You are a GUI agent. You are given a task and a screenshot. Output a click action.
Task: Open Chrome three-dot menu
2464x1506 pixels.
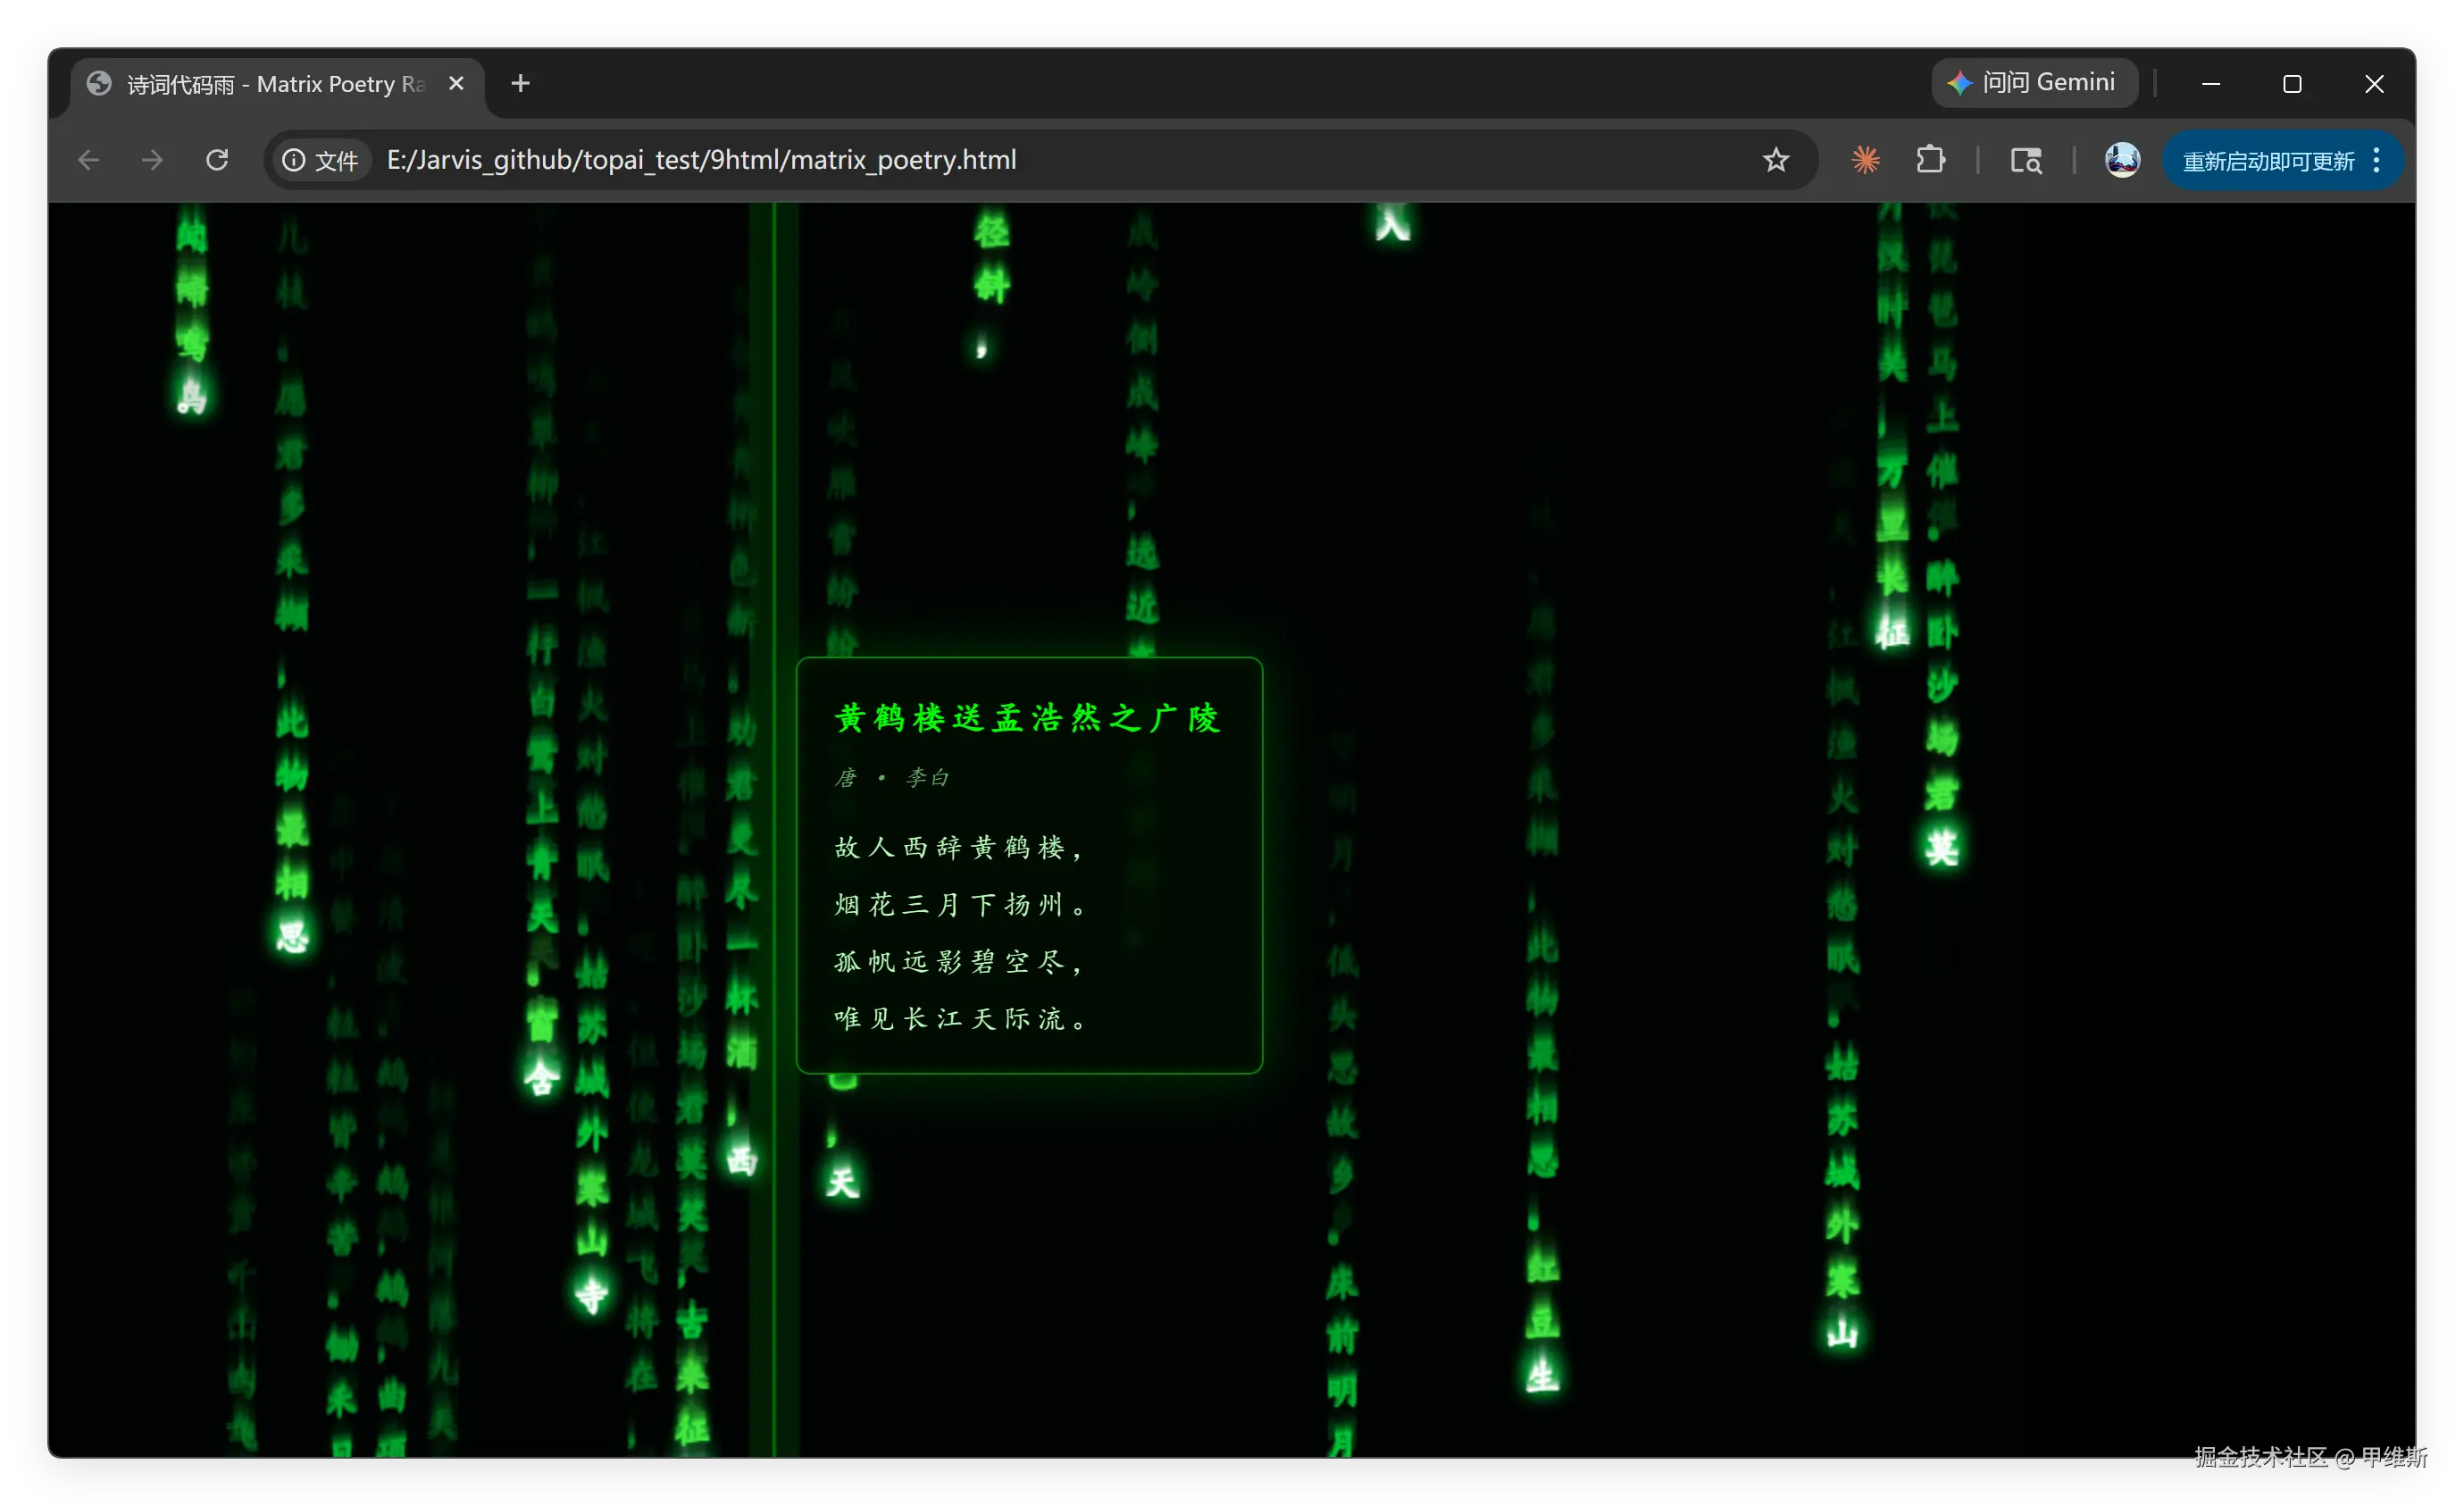tap(2377, 160)
